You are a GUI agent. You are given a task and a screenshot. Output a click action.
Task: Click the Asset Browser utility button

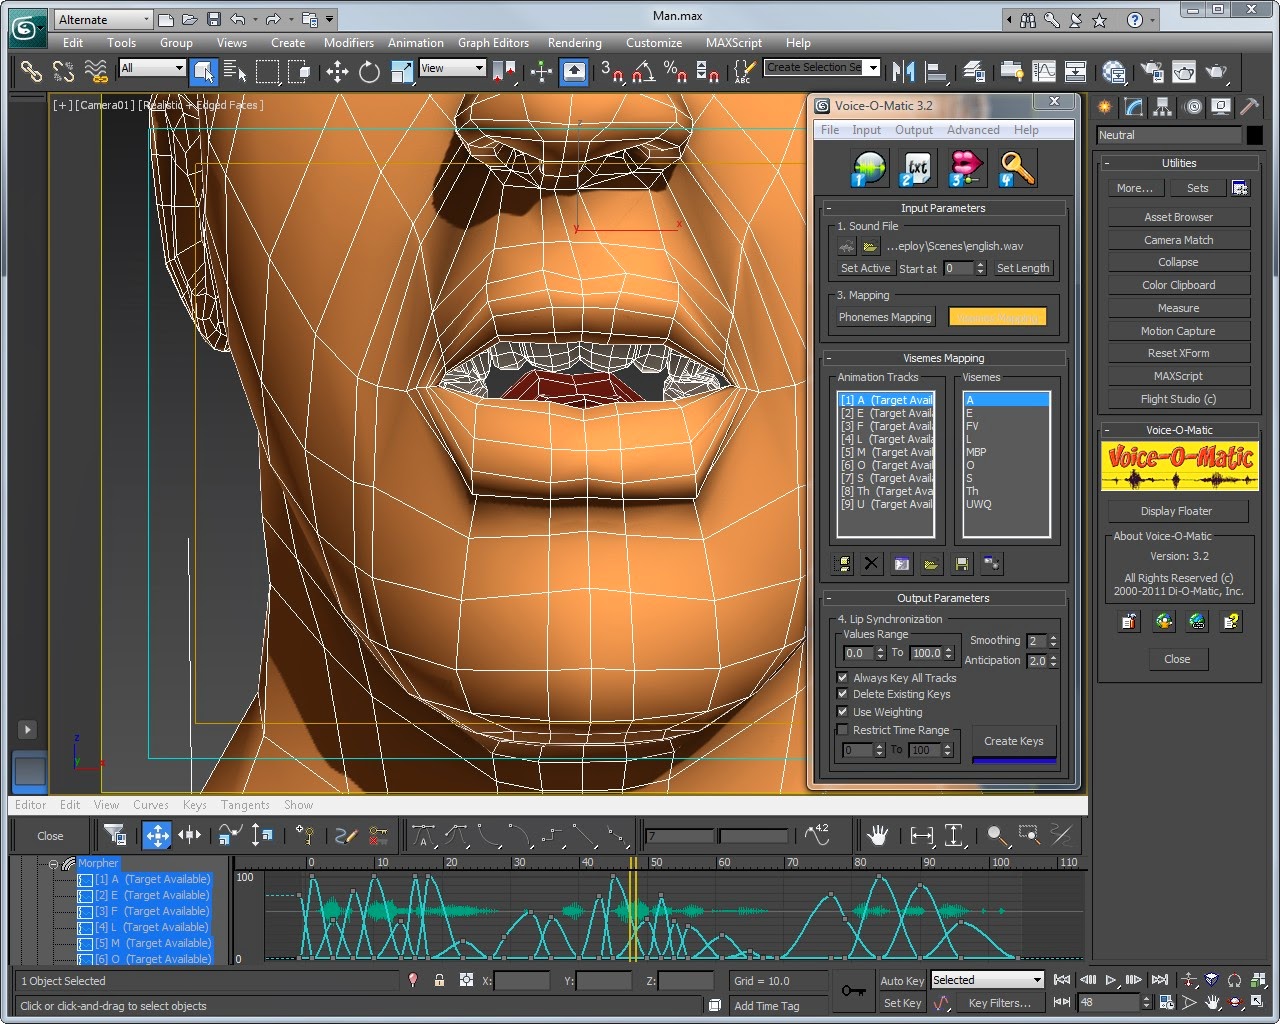[x=1178, y=216]
